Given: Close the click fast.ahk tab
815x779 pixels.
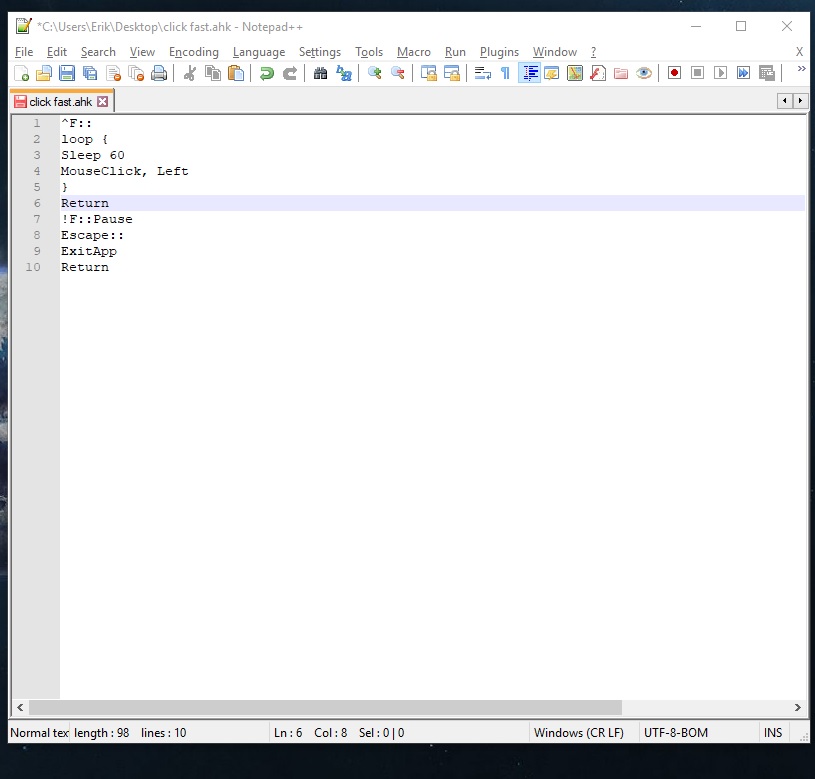Looking at the screenshot, I should [103, 101].
